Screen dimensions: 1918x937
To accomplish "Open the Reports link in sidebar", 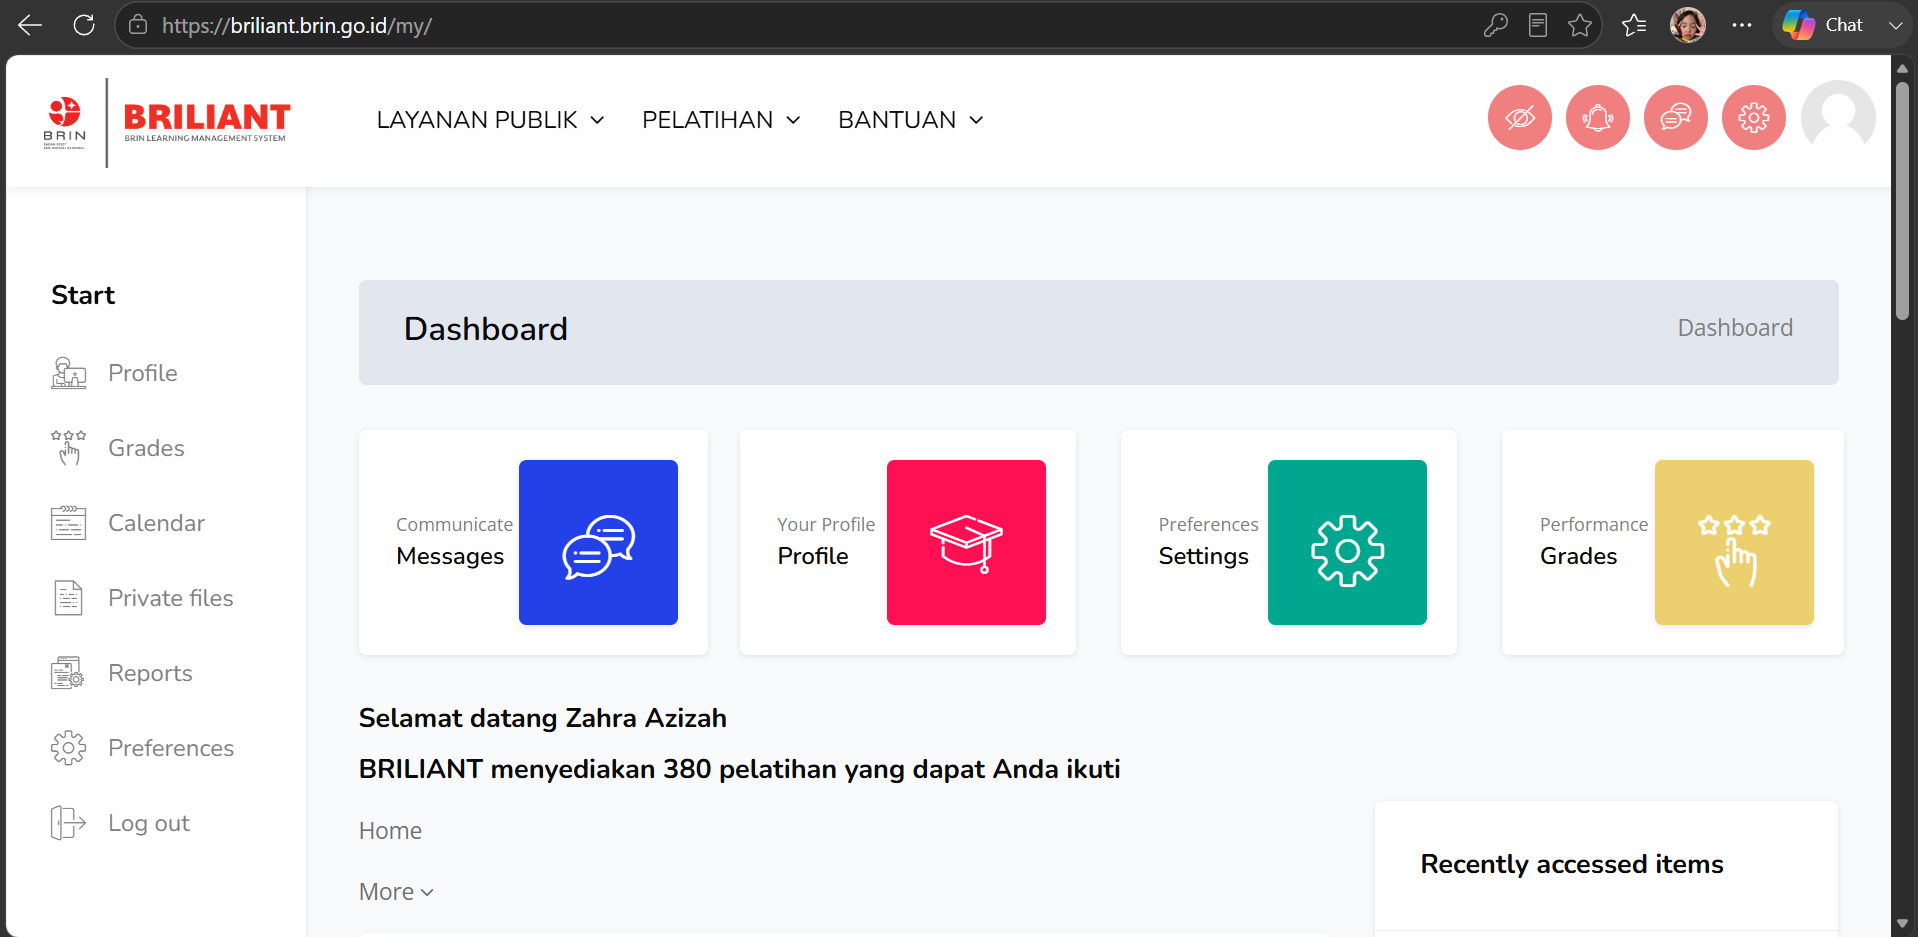I will pyautogui.click(x=150, y=673).
